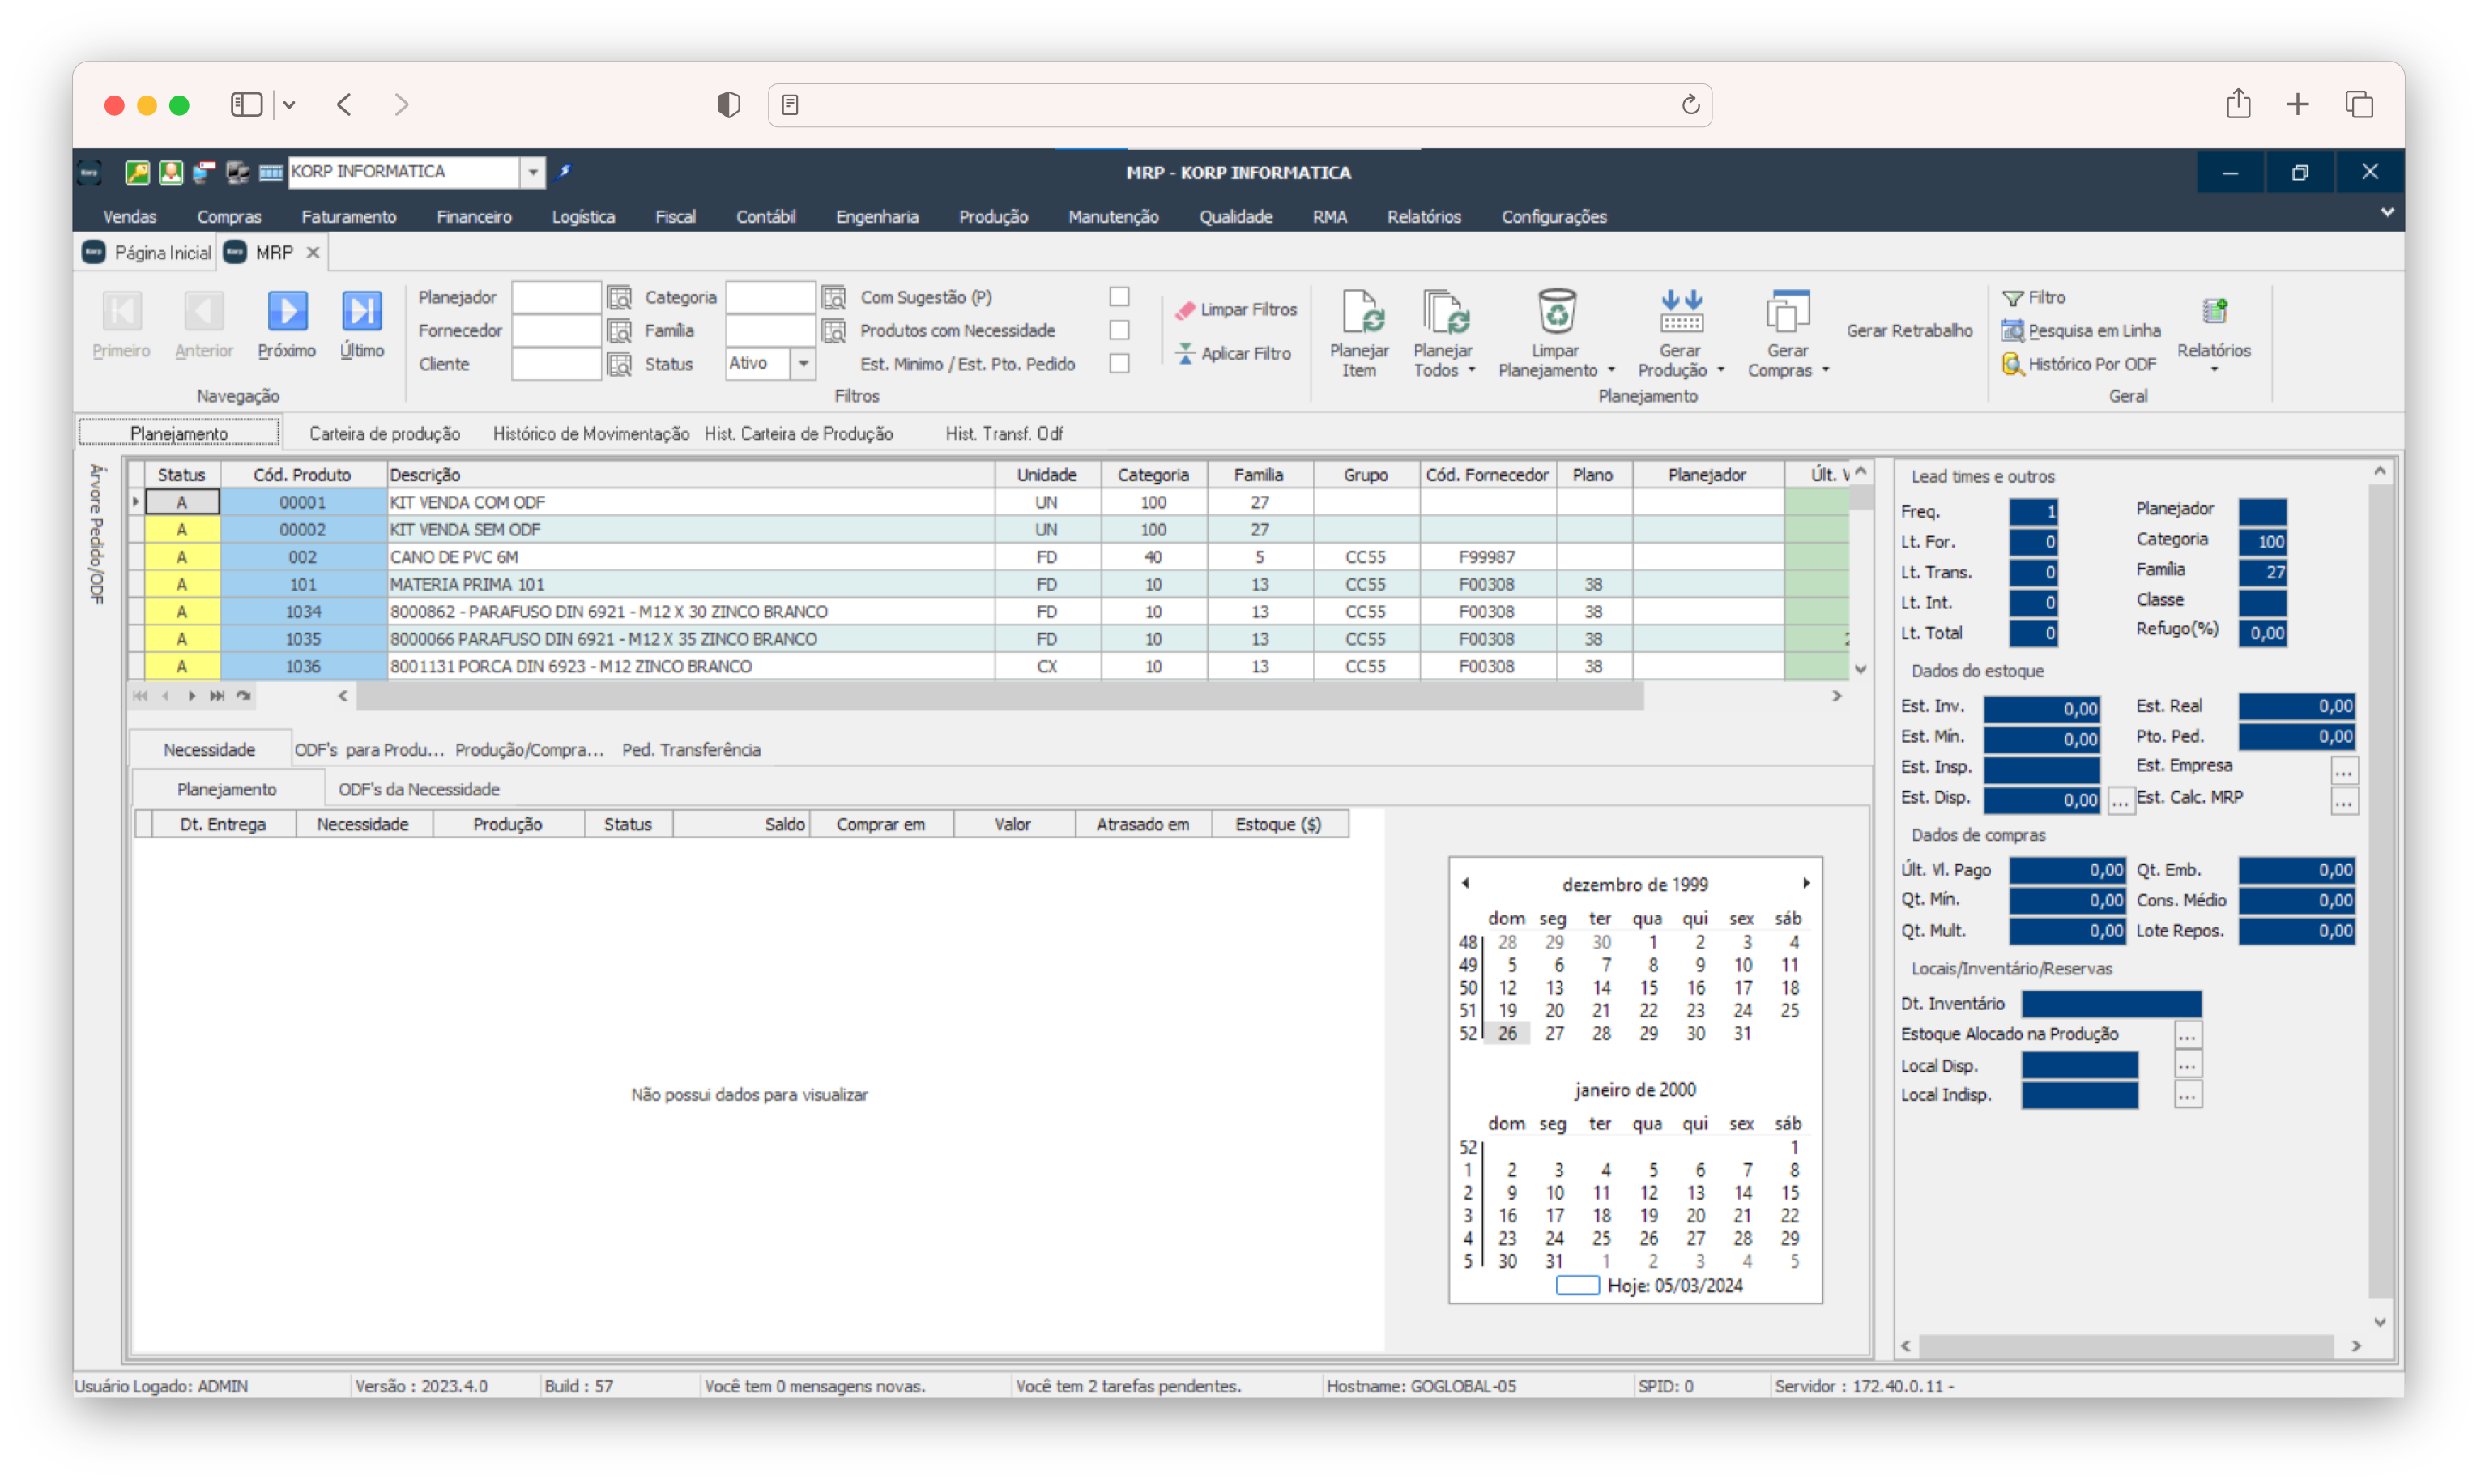This screenshot has height=1484, width=2481.
Task: Enable Est. Mínimo / Est. Pto. Pedido checkbox
Action: [1120, 364]
